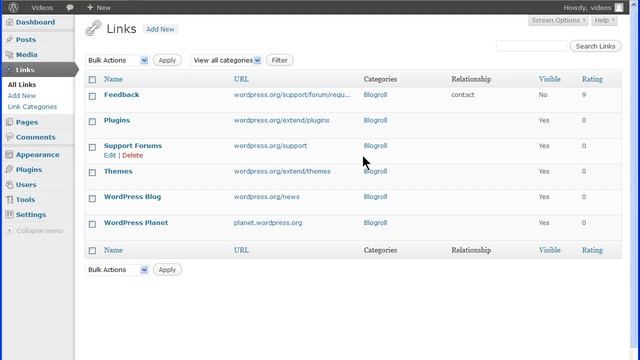640x360 pixels.
Task: Open the bottom Bulk Actions dropdown
Action: (117, 270)
